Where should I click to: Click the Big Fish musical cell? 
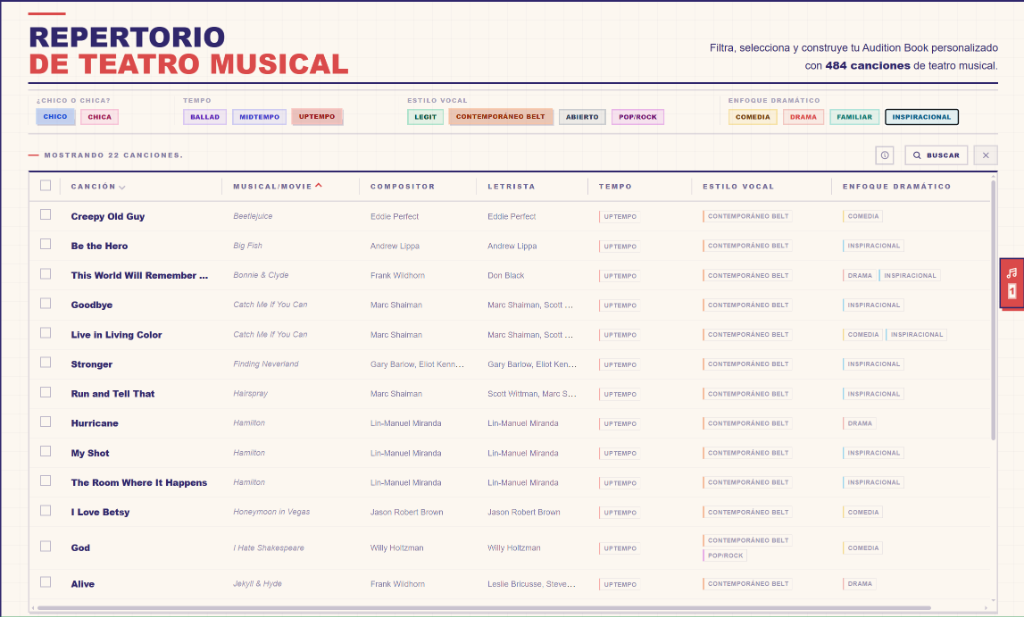pos(248,246)
